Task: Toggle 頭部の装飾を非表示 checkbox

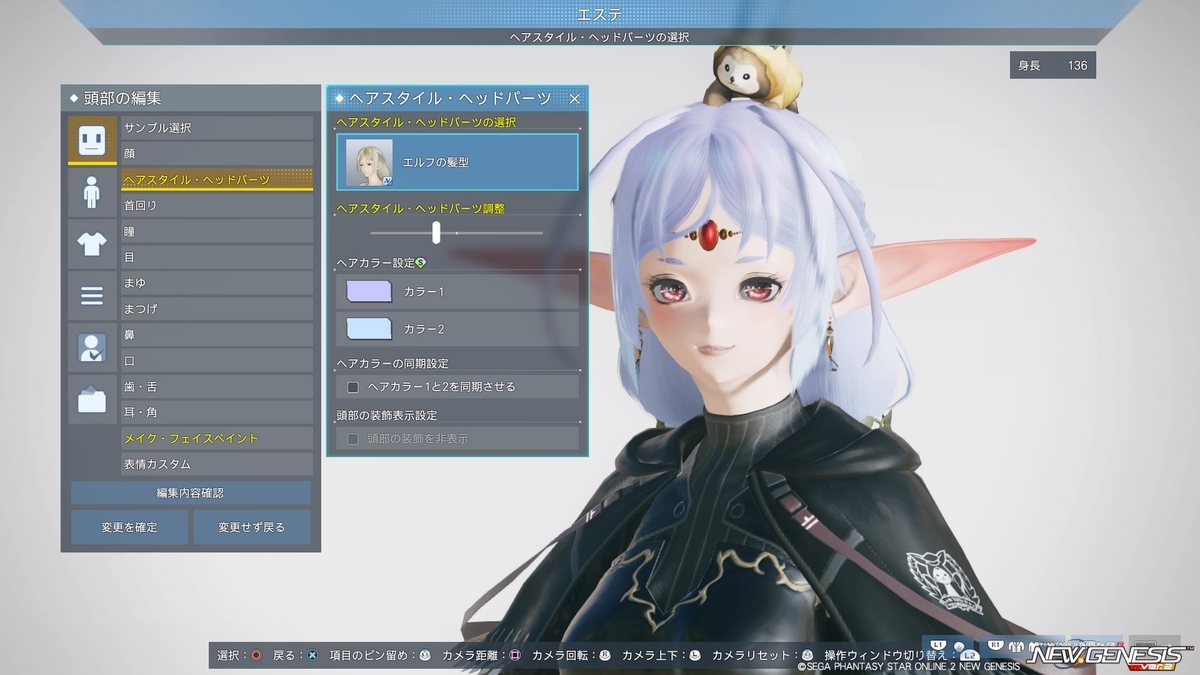Action: tap(353, 439)
